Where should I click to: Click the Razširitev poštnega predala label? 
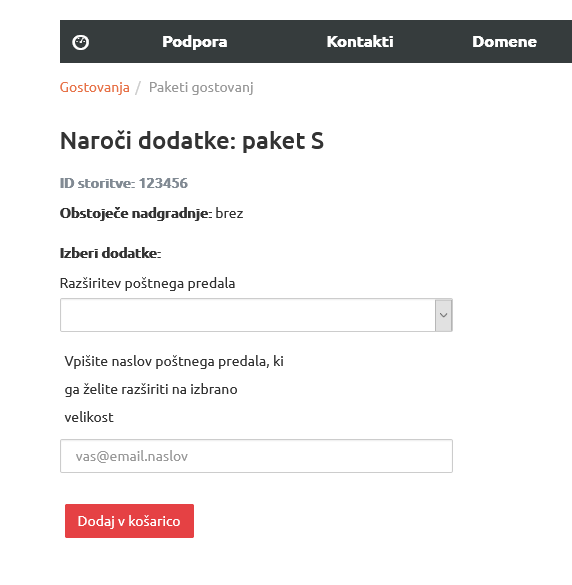point(147,284)
